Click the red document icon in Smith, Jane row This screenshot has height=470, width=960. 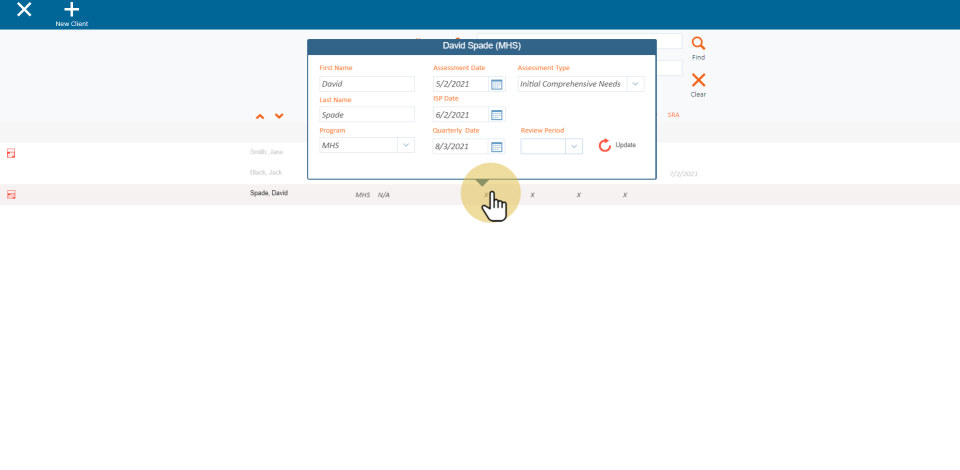tap(11, 153)
